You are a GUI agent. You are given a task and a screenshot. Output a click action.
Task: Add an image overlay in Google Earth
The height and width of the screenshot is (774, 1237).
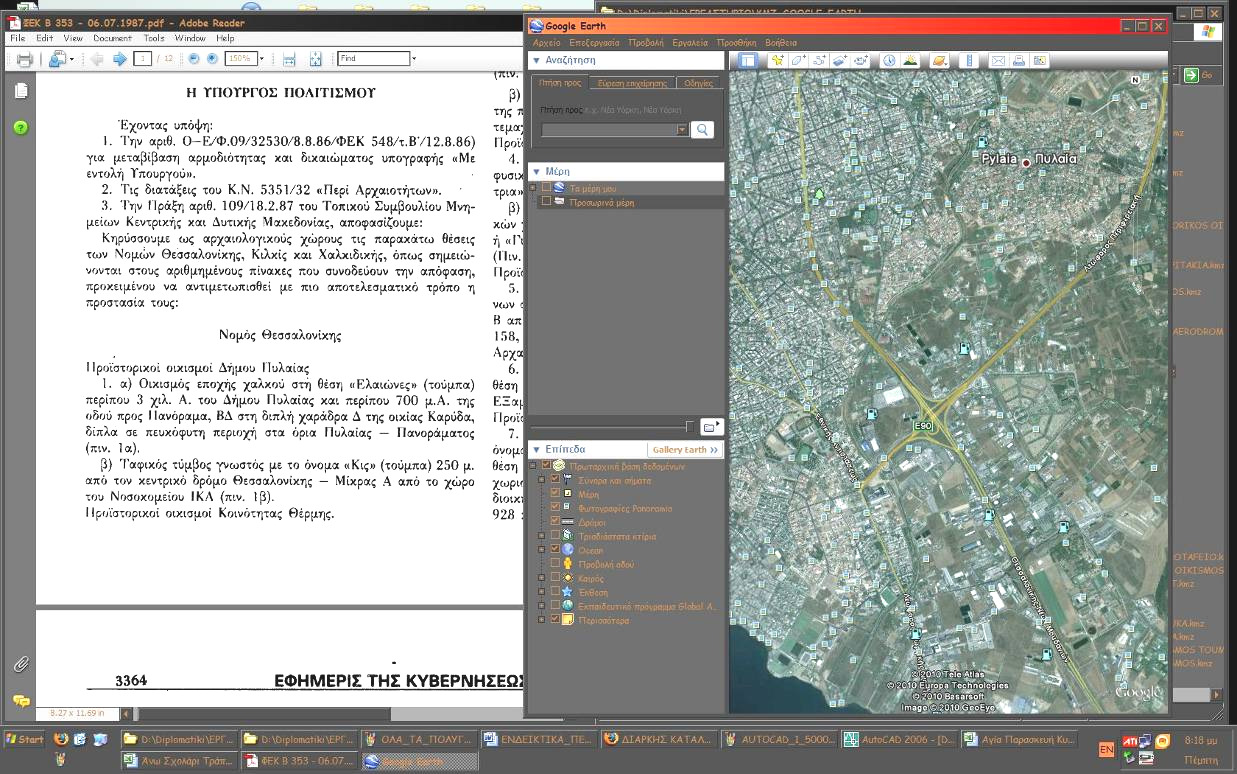tap(840, 61)
